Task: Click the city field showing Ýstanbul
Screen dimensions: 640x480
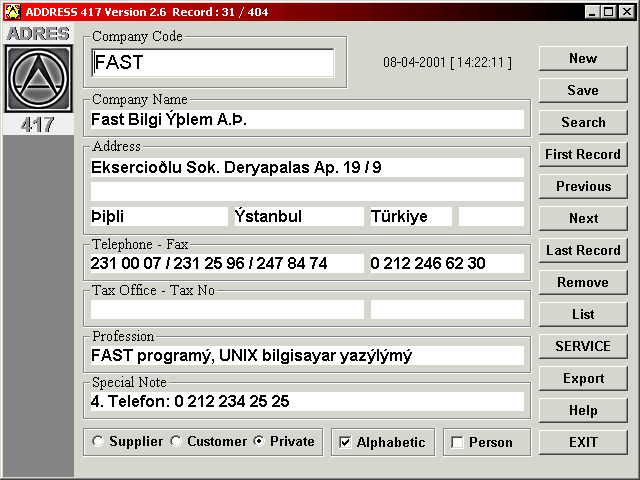Action: tap(299, 216)
